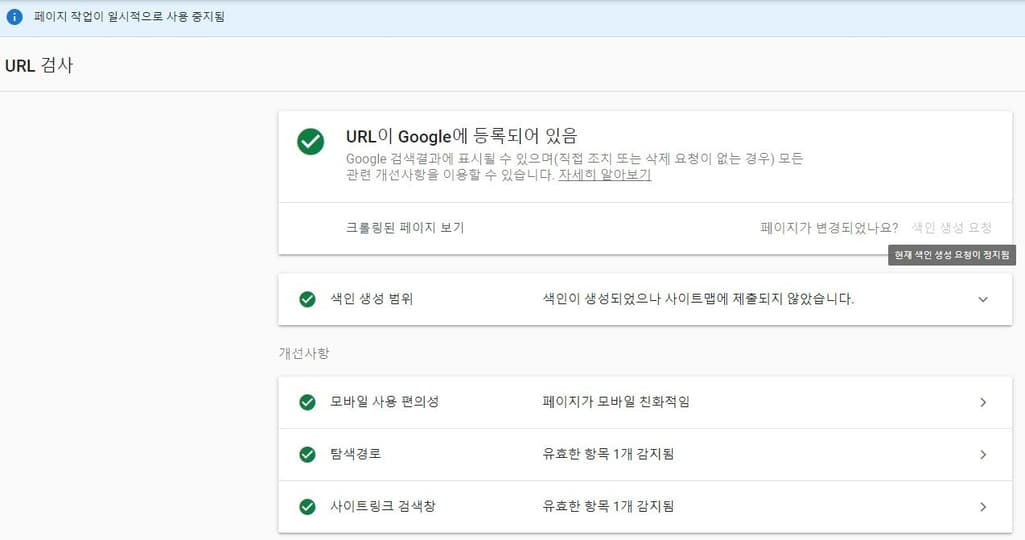Click the greyed-out 색인 생성 요청 button
The height and width of the screenshot is (540, 1025).
[952, 228]
